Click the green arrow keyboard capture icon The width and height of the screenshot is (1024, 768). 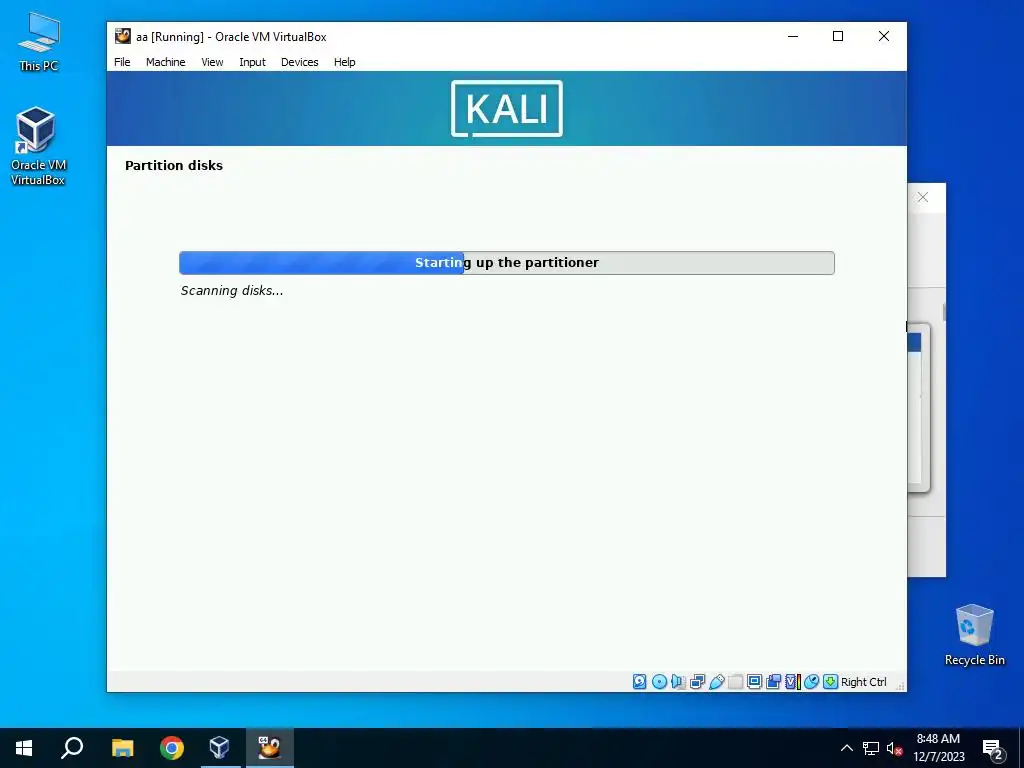click(830, 682)
